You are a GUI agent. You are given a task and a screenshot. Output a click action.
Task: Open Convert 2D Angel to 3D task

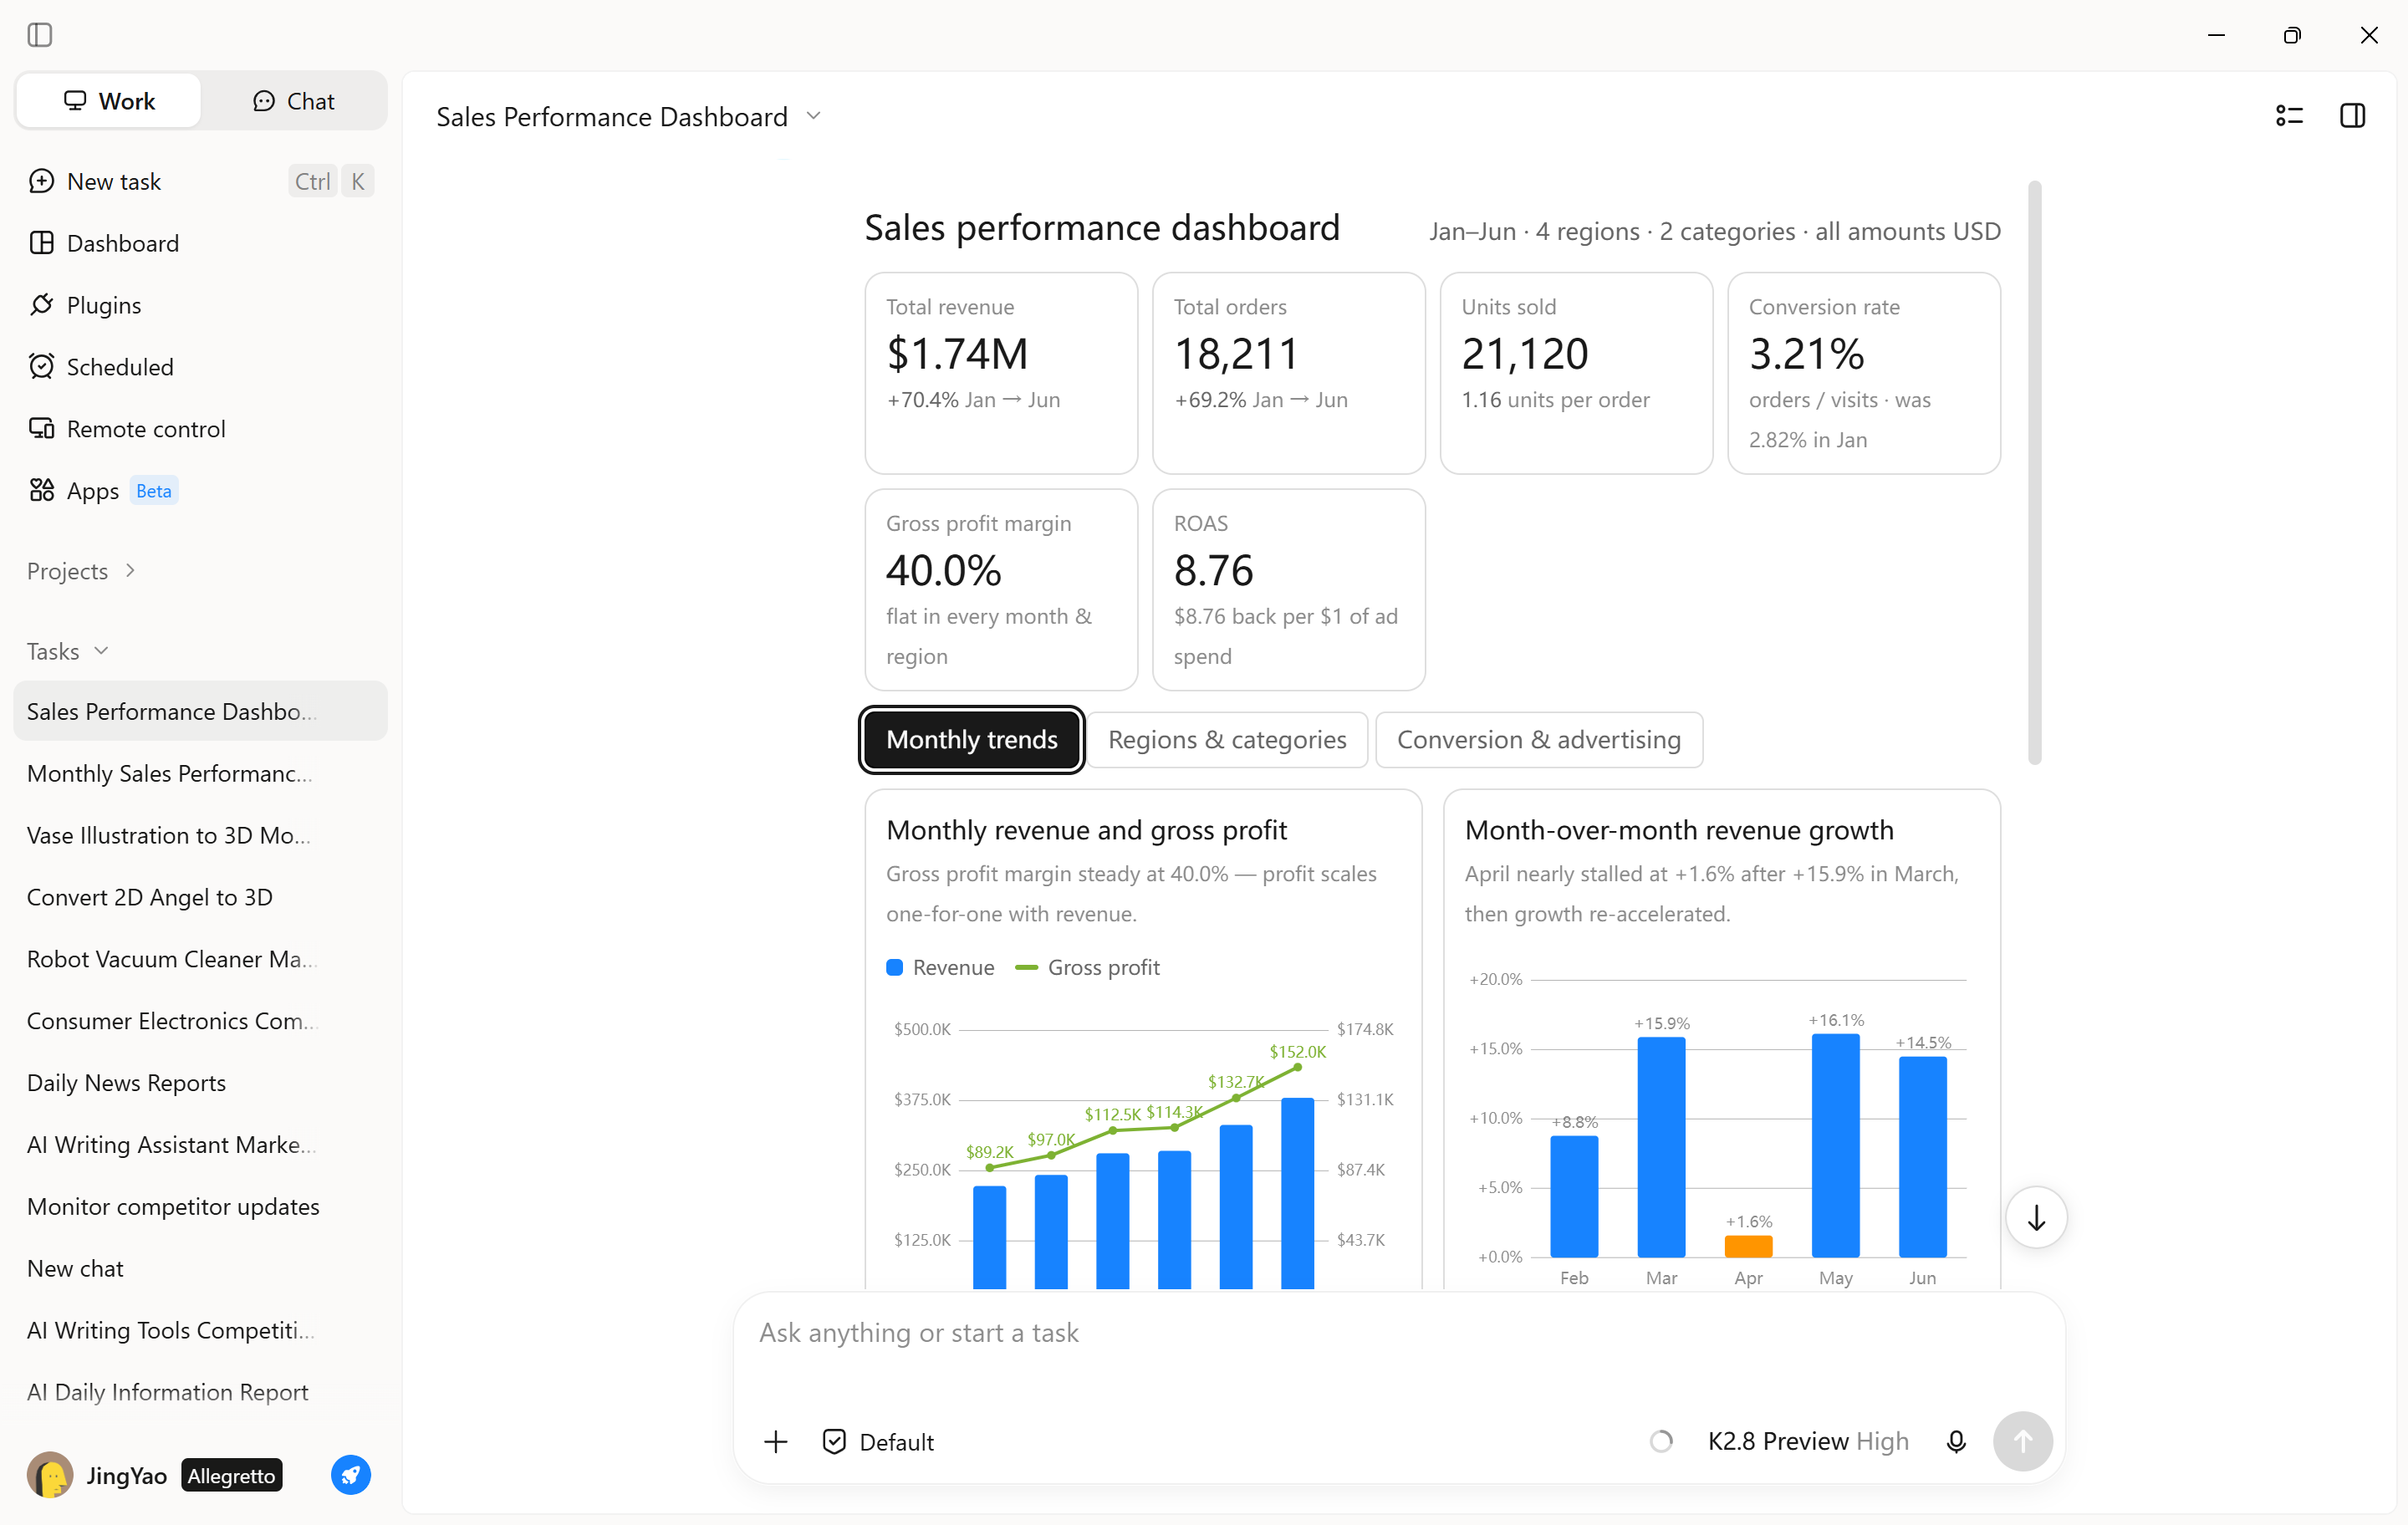[x=200, y=897]
